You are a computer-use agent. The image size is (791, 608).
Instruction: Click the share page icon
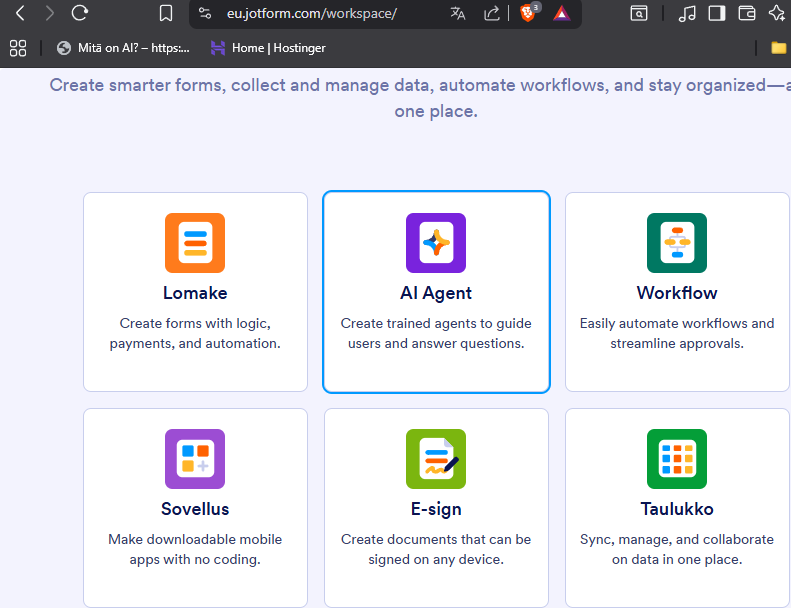coord(491,13)
